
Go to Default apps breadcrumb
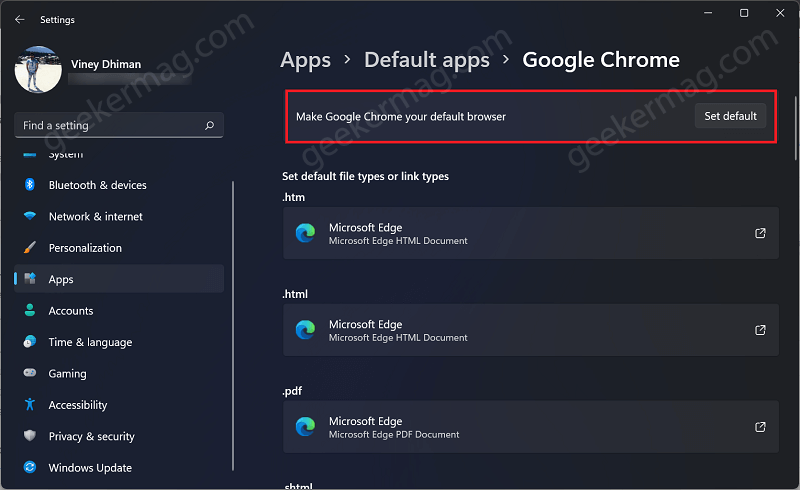coord(427,60)
